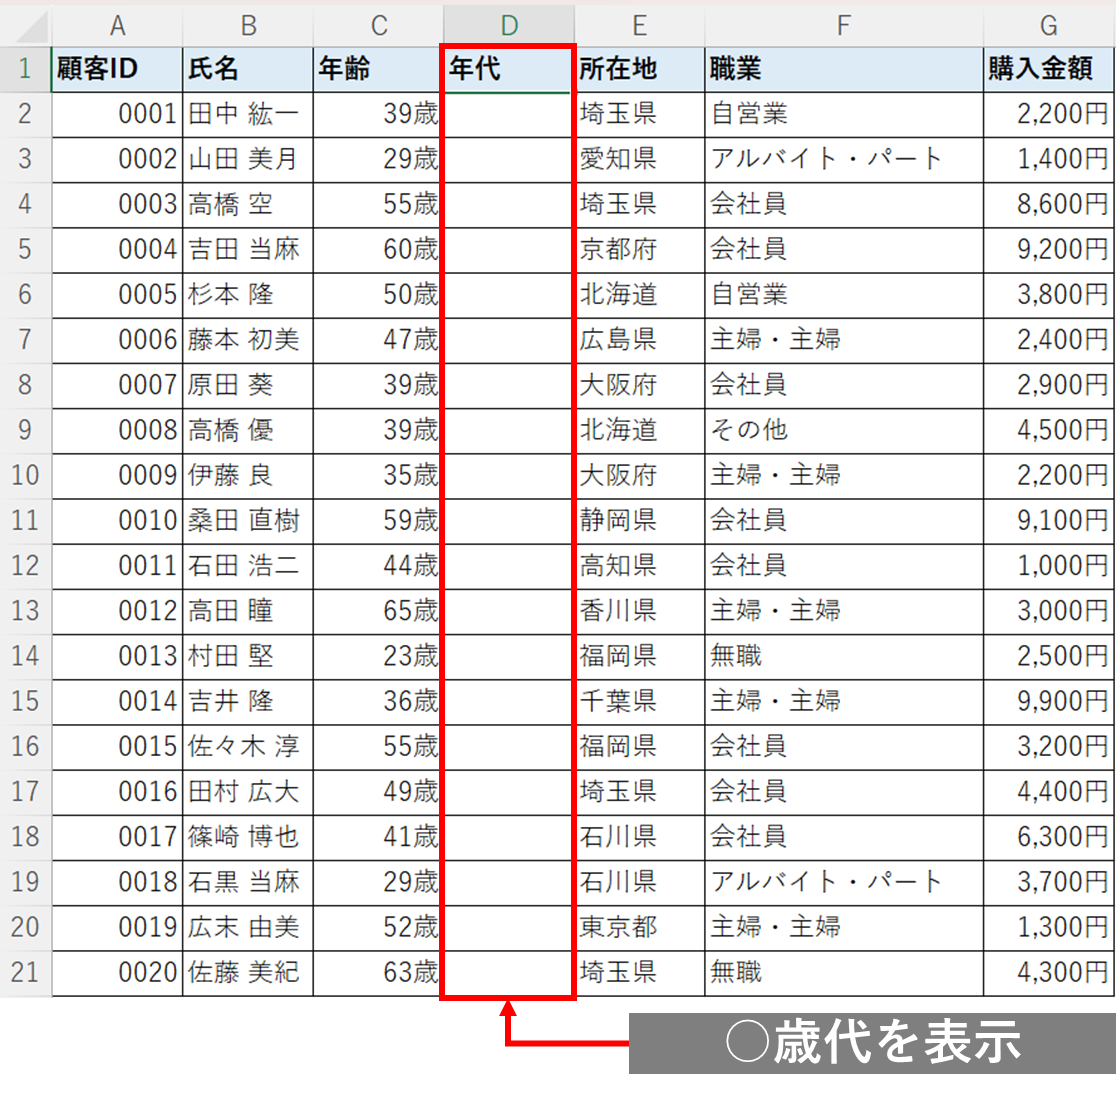Screen dimensions: 1116x1104
Task: Select cell containing 村田 堅
Action: point(248,656)
